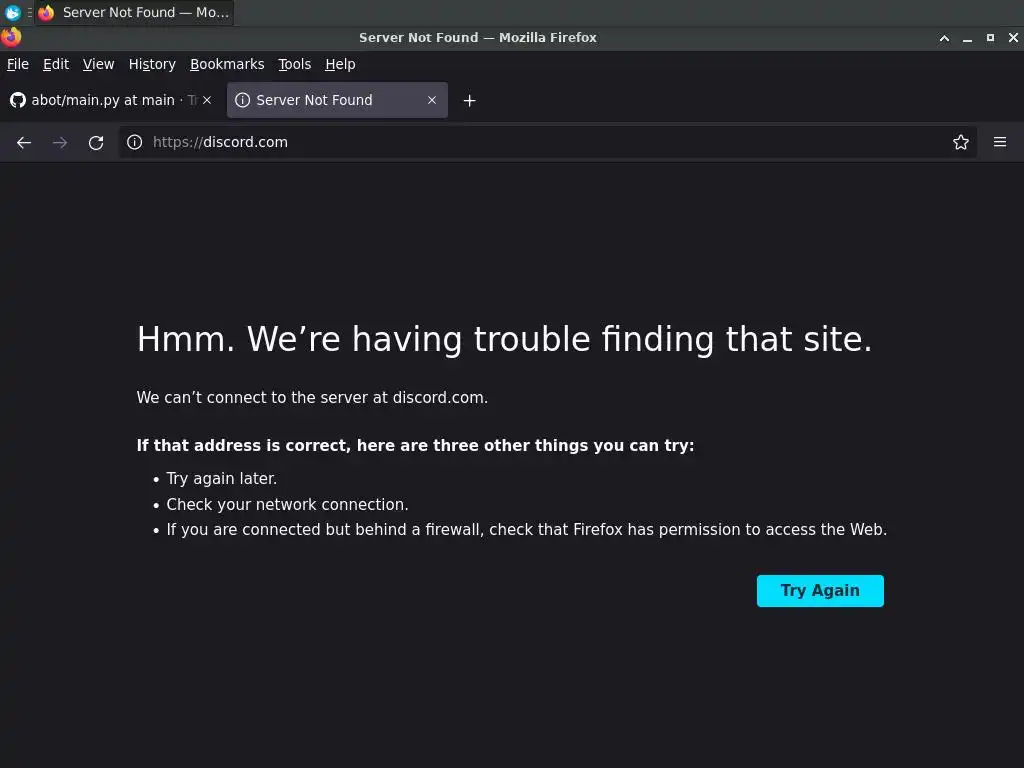Click the info icon on Server Not Found tab
The width and height of the screenshot is (1024, 768).
pos(242,100)
